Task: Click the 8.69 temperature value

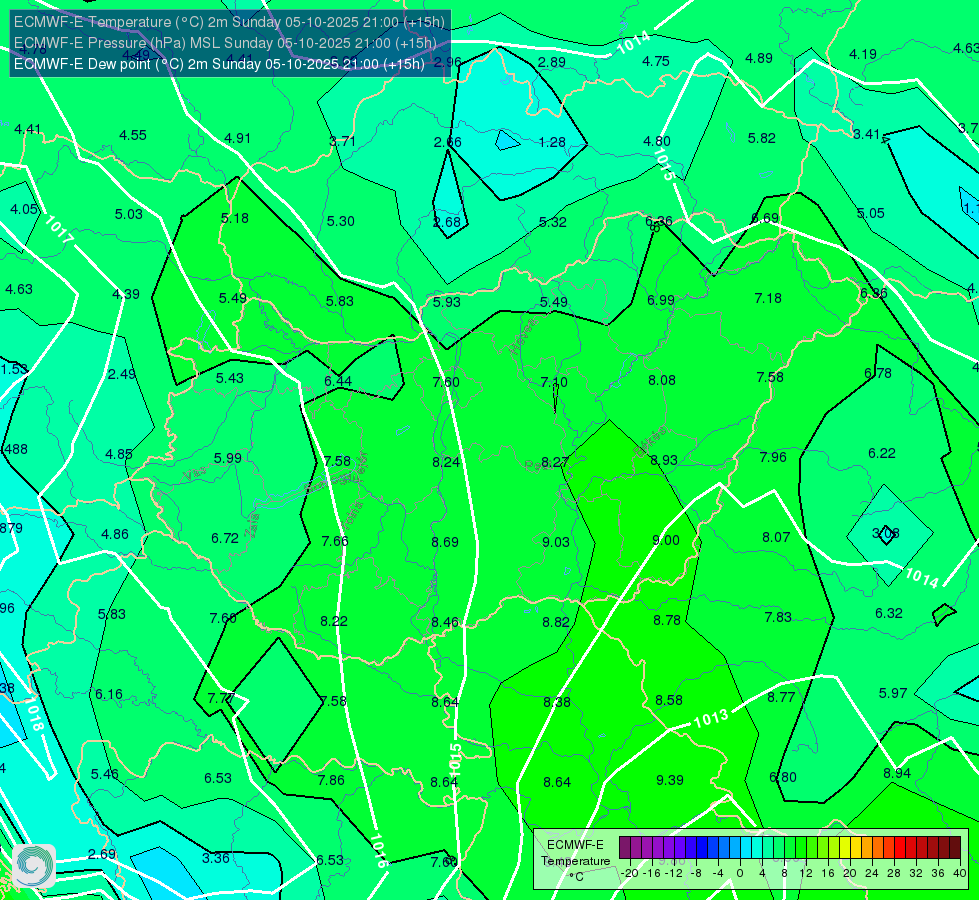Action: click(445, 542)
